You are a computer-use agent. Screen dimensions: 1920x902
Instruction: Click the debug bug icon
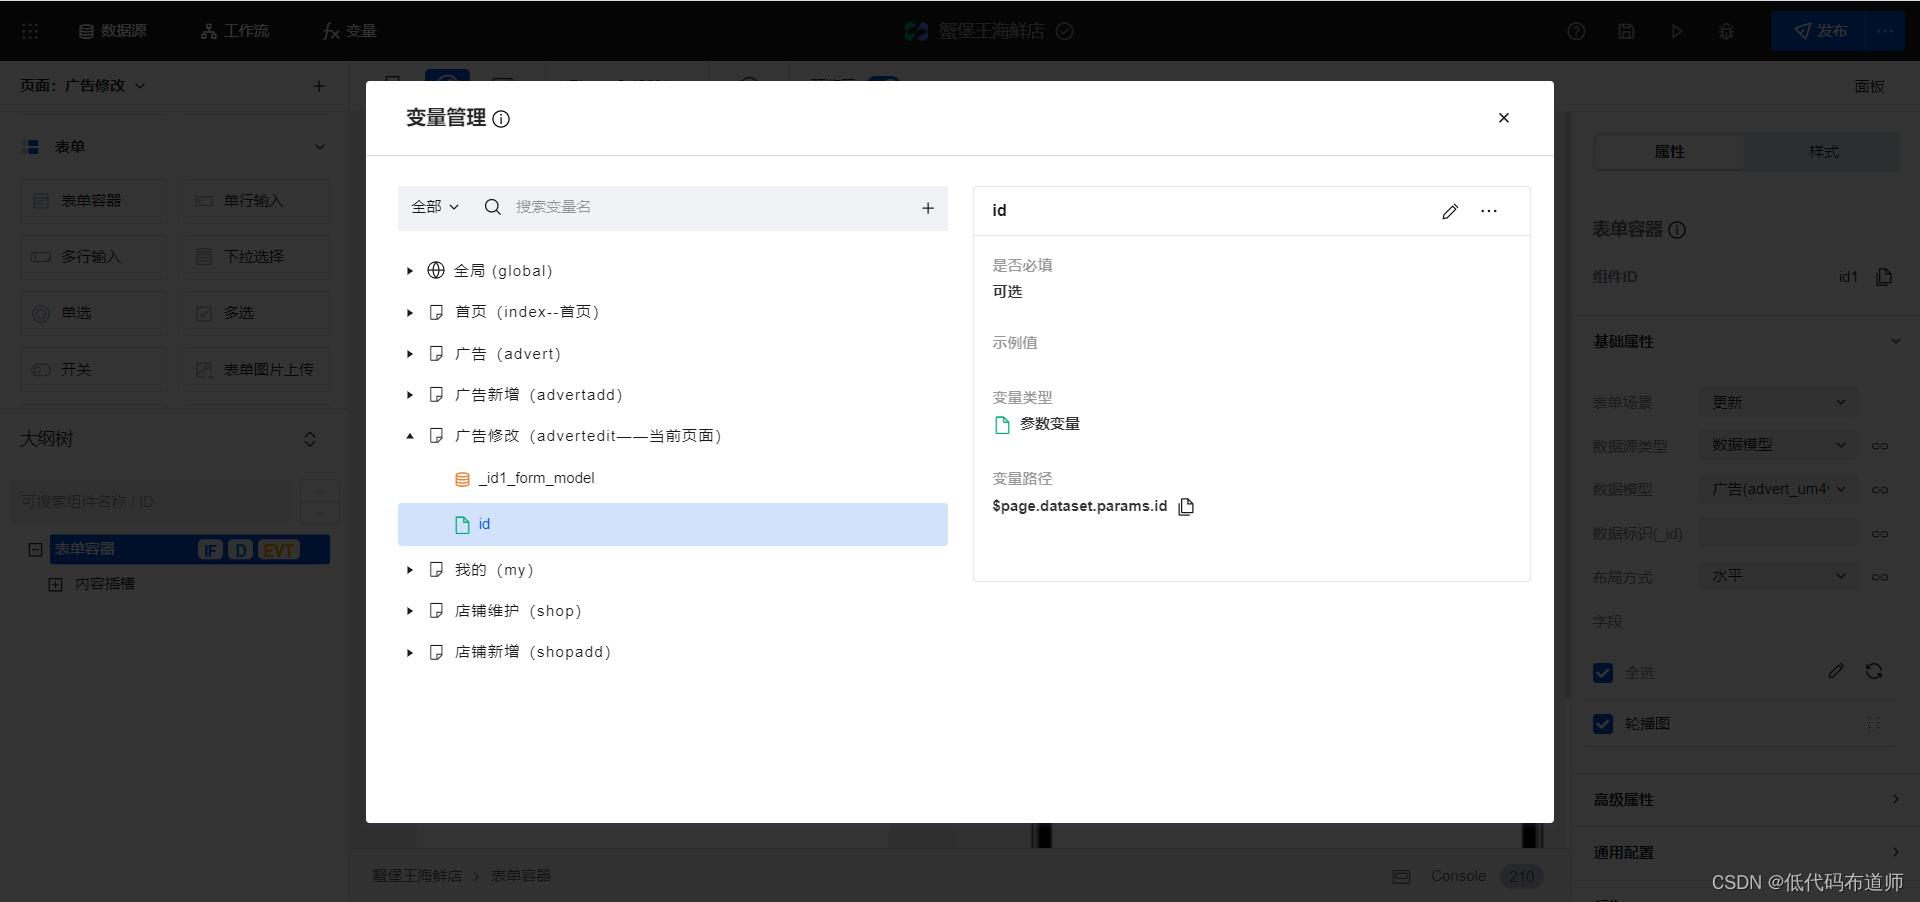pyautogui.click(x=1726, y=31)
